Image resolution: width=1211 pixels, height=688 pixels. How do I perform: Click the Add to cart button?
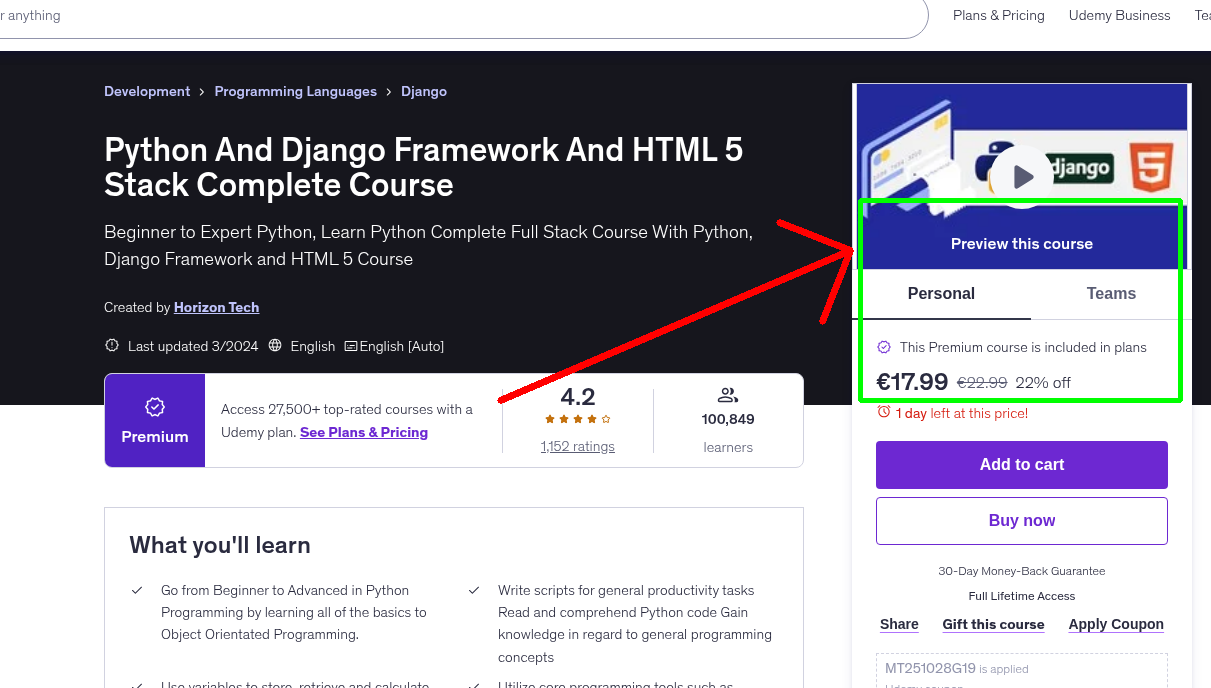coord(1021,464)
